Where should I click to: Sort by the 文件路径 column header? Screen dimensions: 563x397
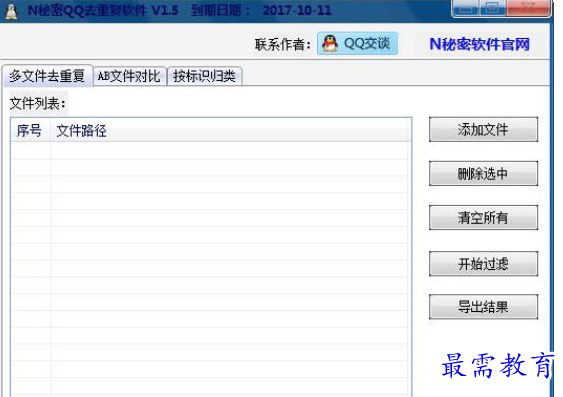[x=230, y=130]
